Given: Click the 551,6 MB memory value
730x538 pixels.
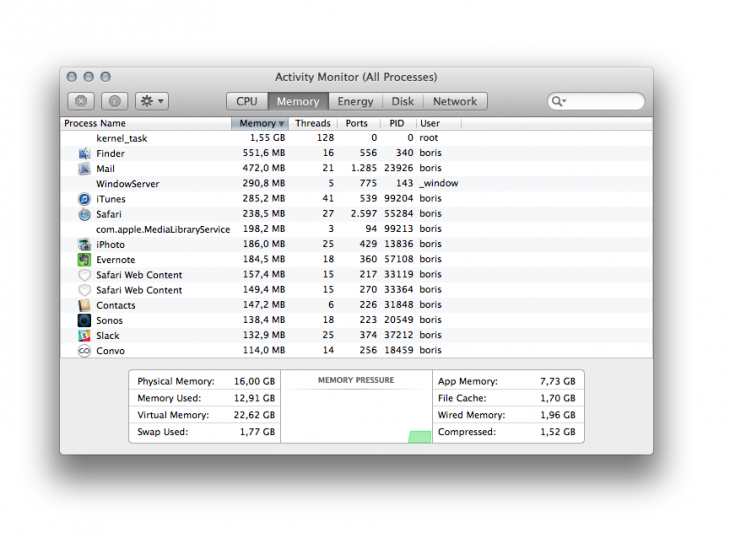Looking at the screenshot, I should [x=264, y=153].
